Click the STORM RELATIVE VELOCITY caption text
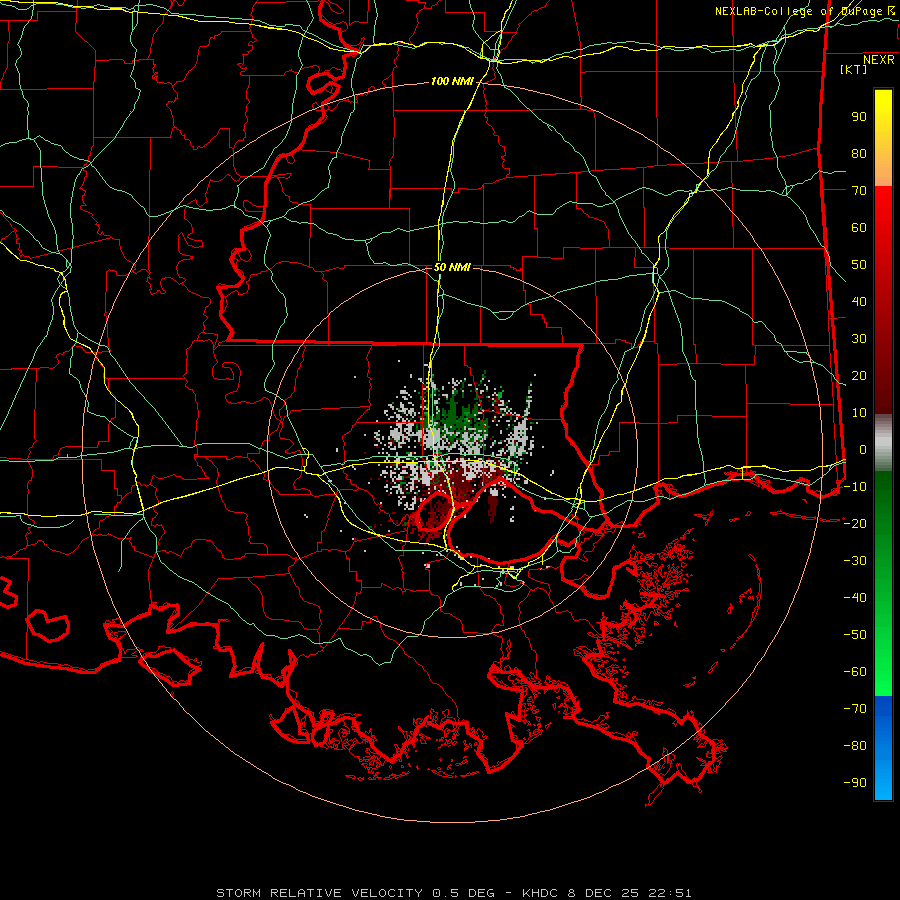Image resolution: width=900 pixels, height=900 pixels. [x=319, y=893]
